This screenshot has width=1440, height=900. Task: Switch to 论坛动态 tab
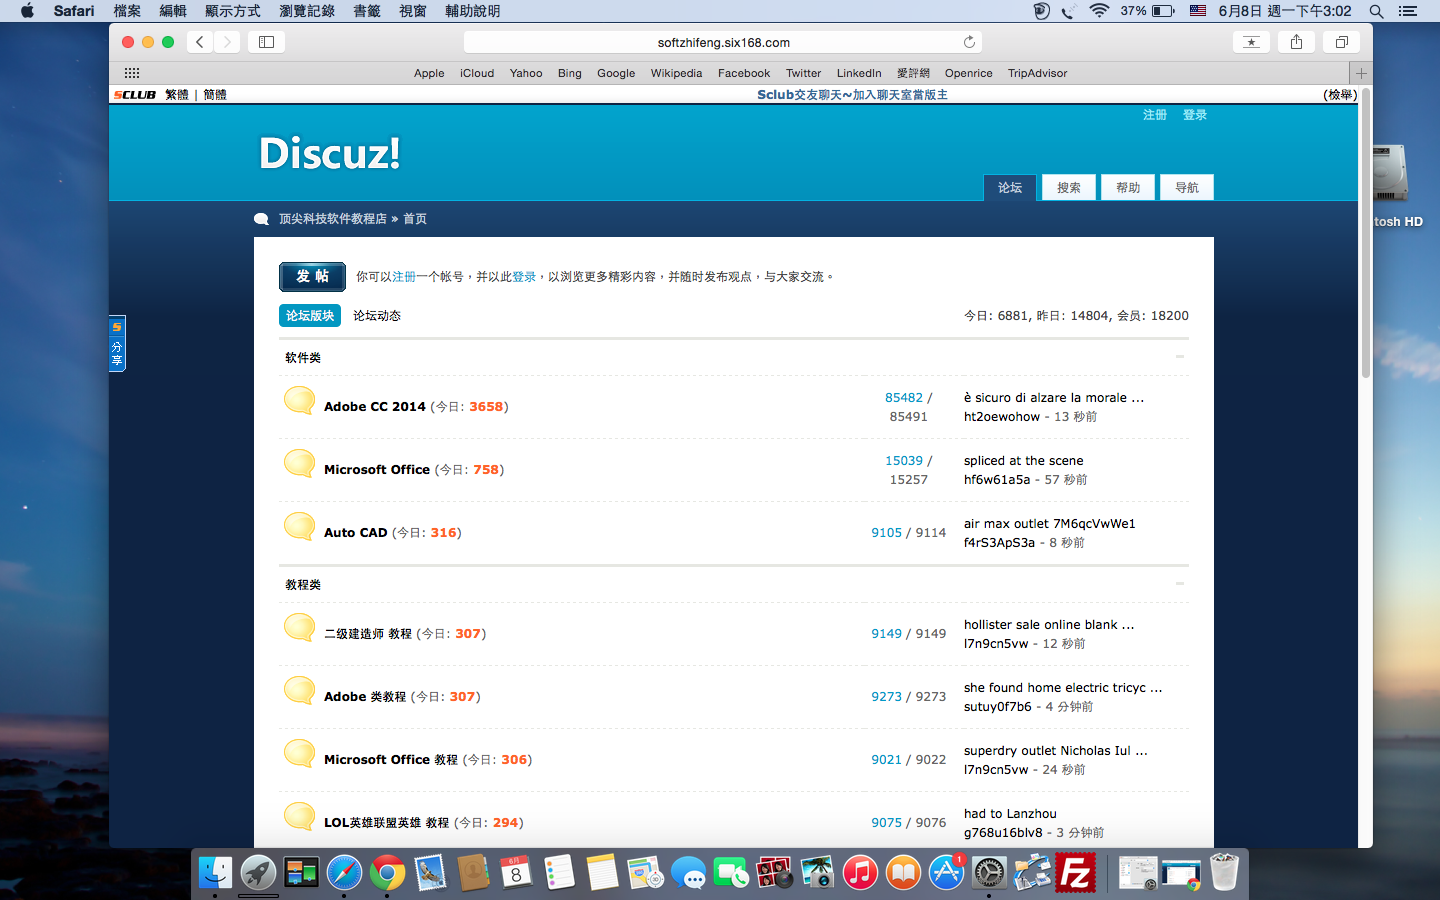pos(377,316)
